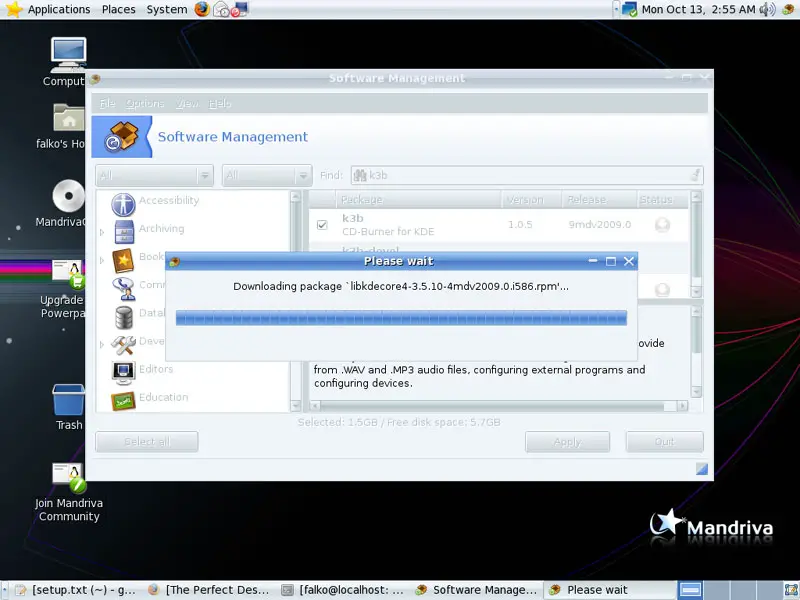The height and width of the screenshot is (600, 800).
Task: Open the network status tray icon
Action: click(x=629, y=9)
